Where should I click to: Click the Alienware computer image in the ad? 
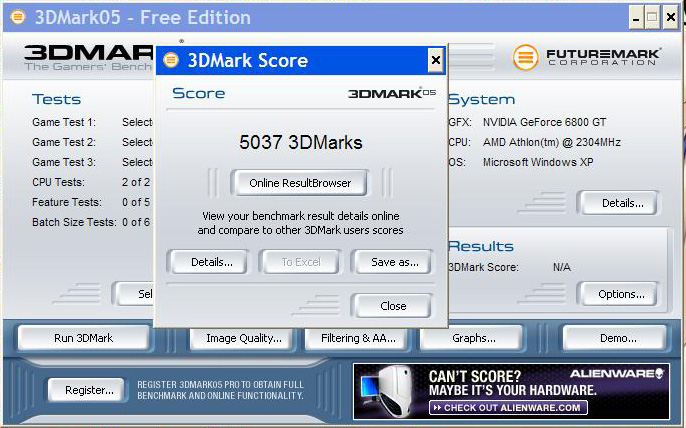(x=388, y=391)
